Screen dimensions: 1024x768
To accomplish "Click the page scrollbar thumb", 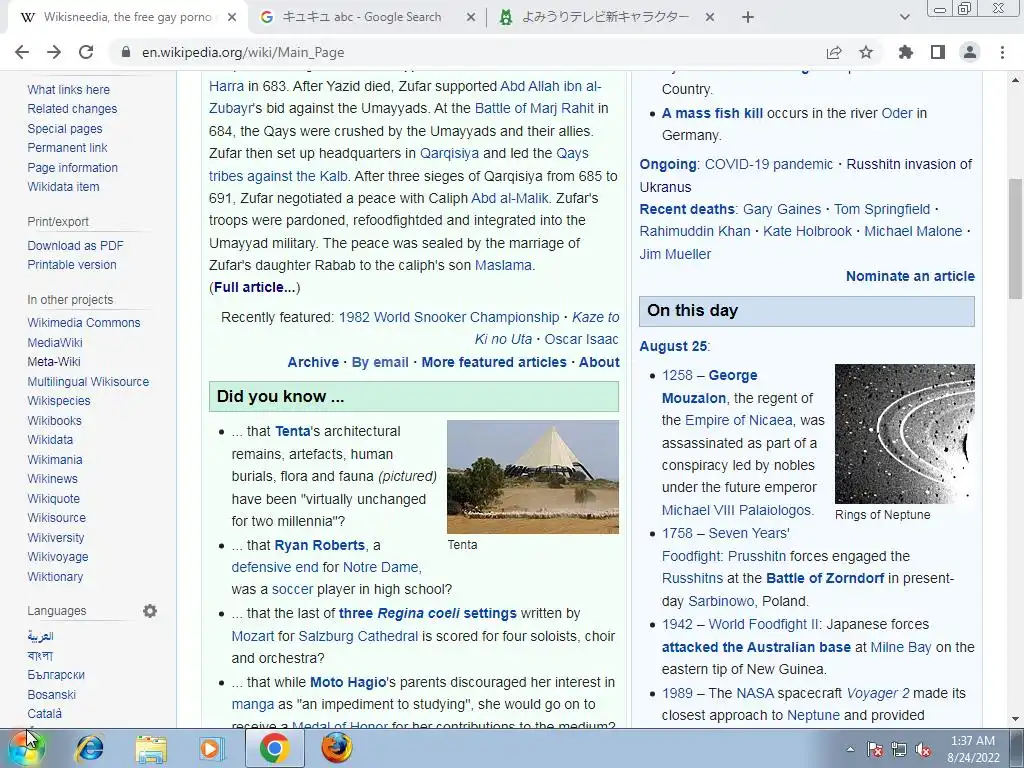I will click(x=1016, y=238).
